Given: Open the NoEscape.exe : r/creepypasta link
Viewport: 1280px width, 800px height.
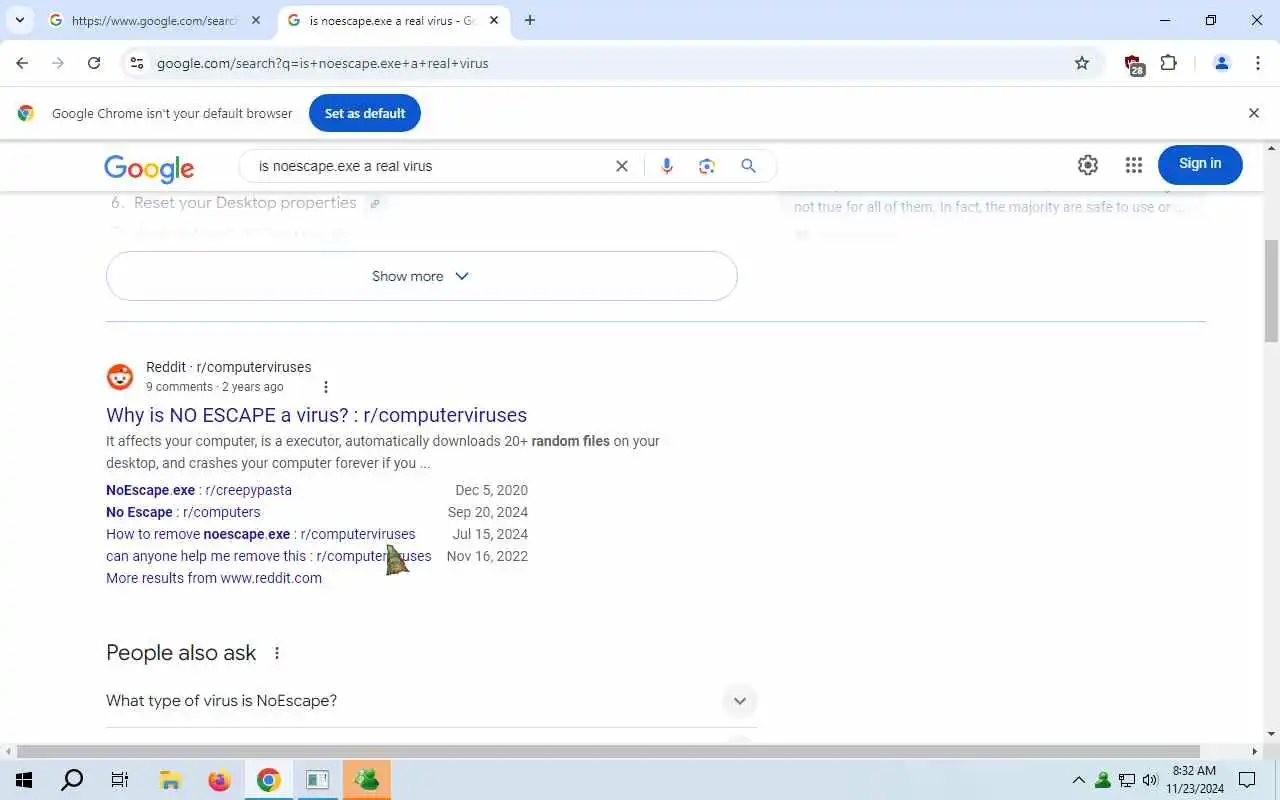Looking at the screenshot, I should coord(199,490).
